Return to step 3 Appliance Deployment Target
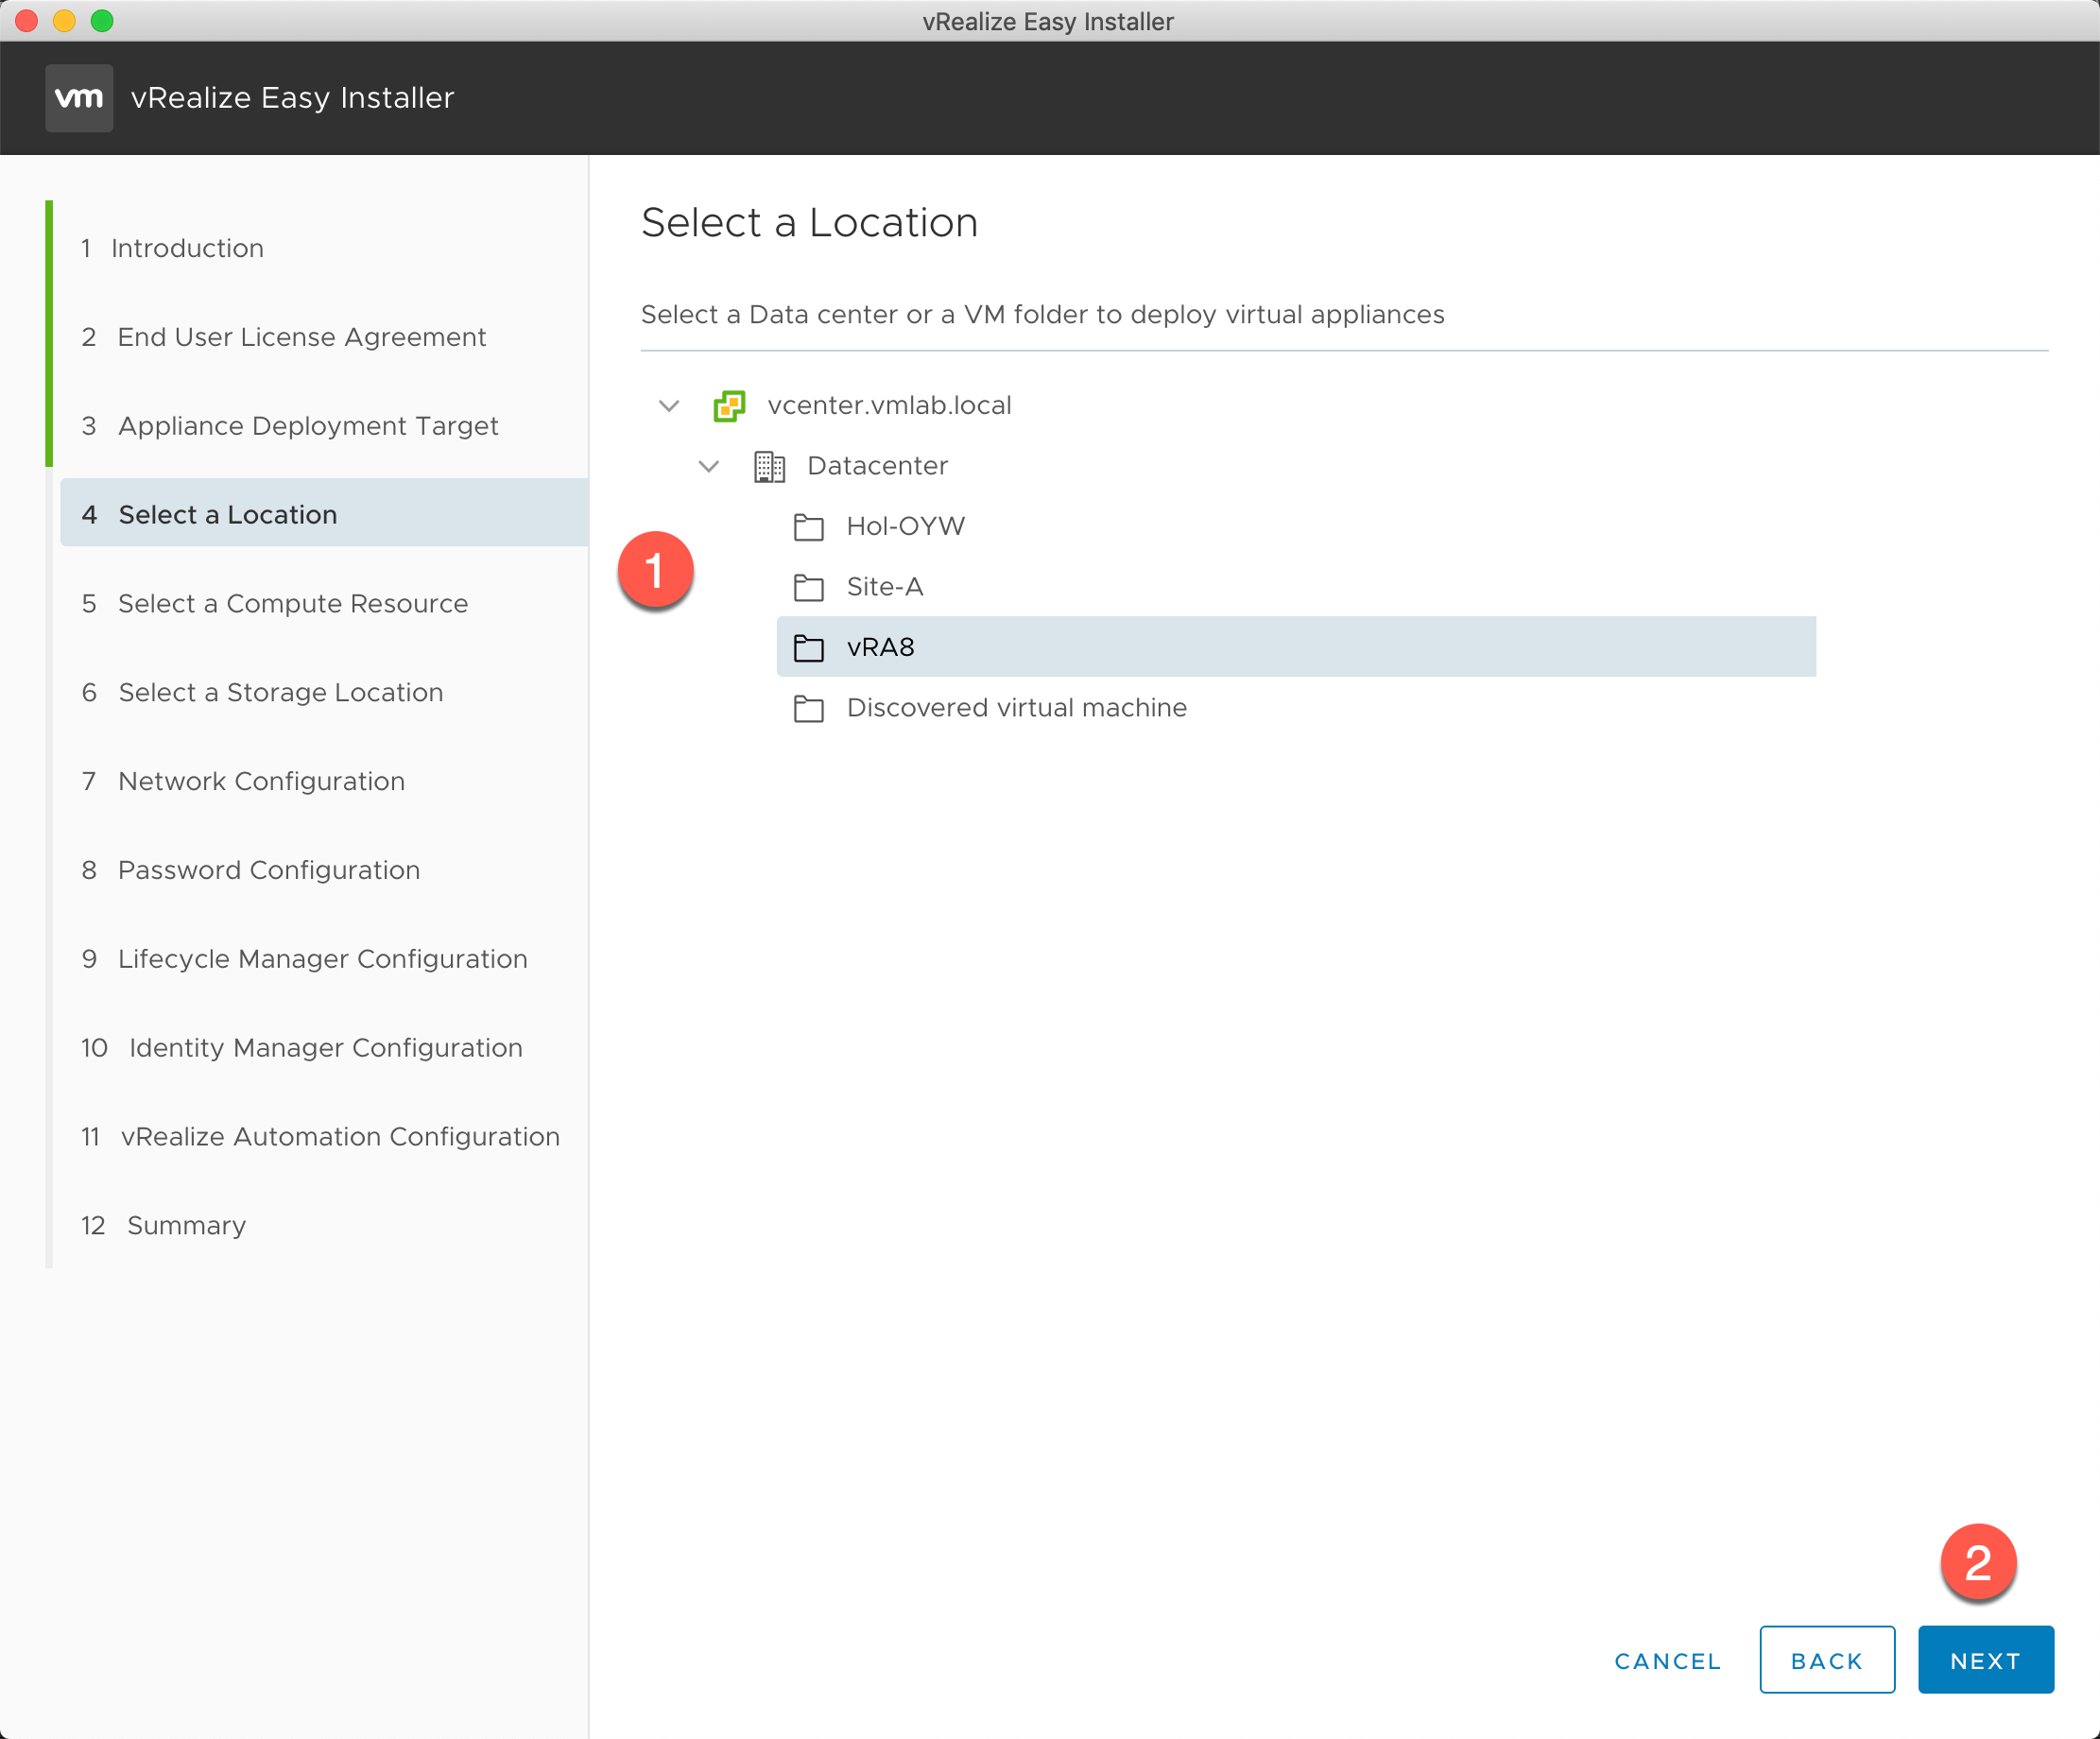 [x=290, y=426]
